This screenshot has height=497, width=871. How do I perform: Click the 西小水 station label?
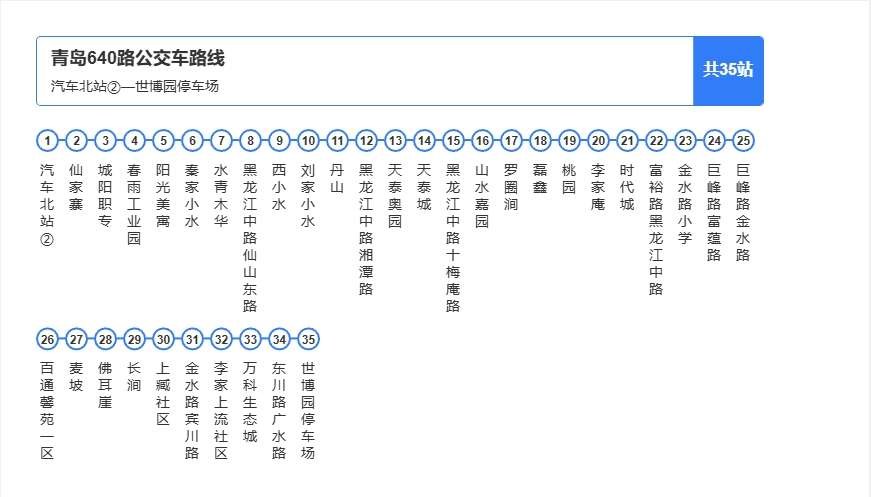click(279, 187)
